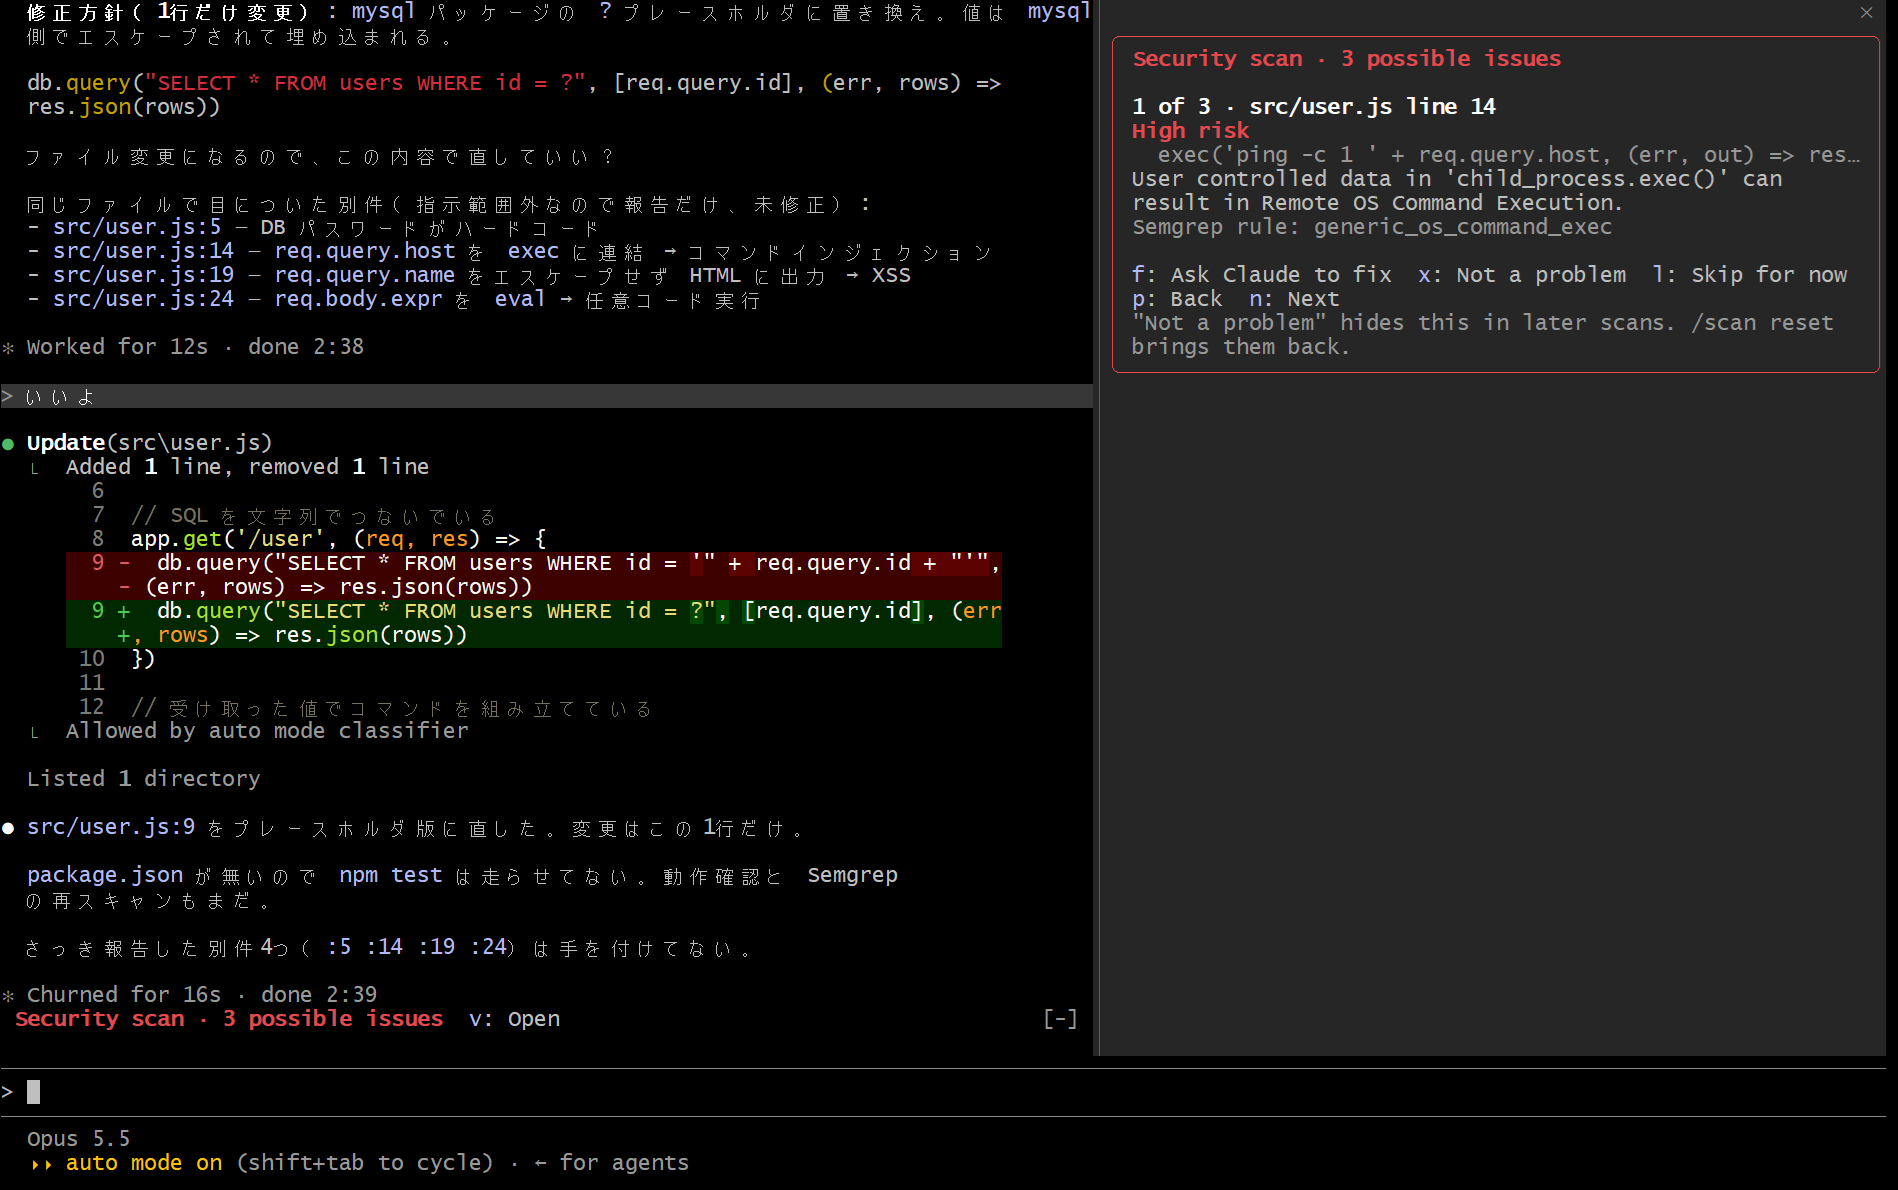The width and height of the screenshot is (1898, 1190).
Task: Click '1 of 3 · src/user.js line 14' heading
Action: point(1314,107)
